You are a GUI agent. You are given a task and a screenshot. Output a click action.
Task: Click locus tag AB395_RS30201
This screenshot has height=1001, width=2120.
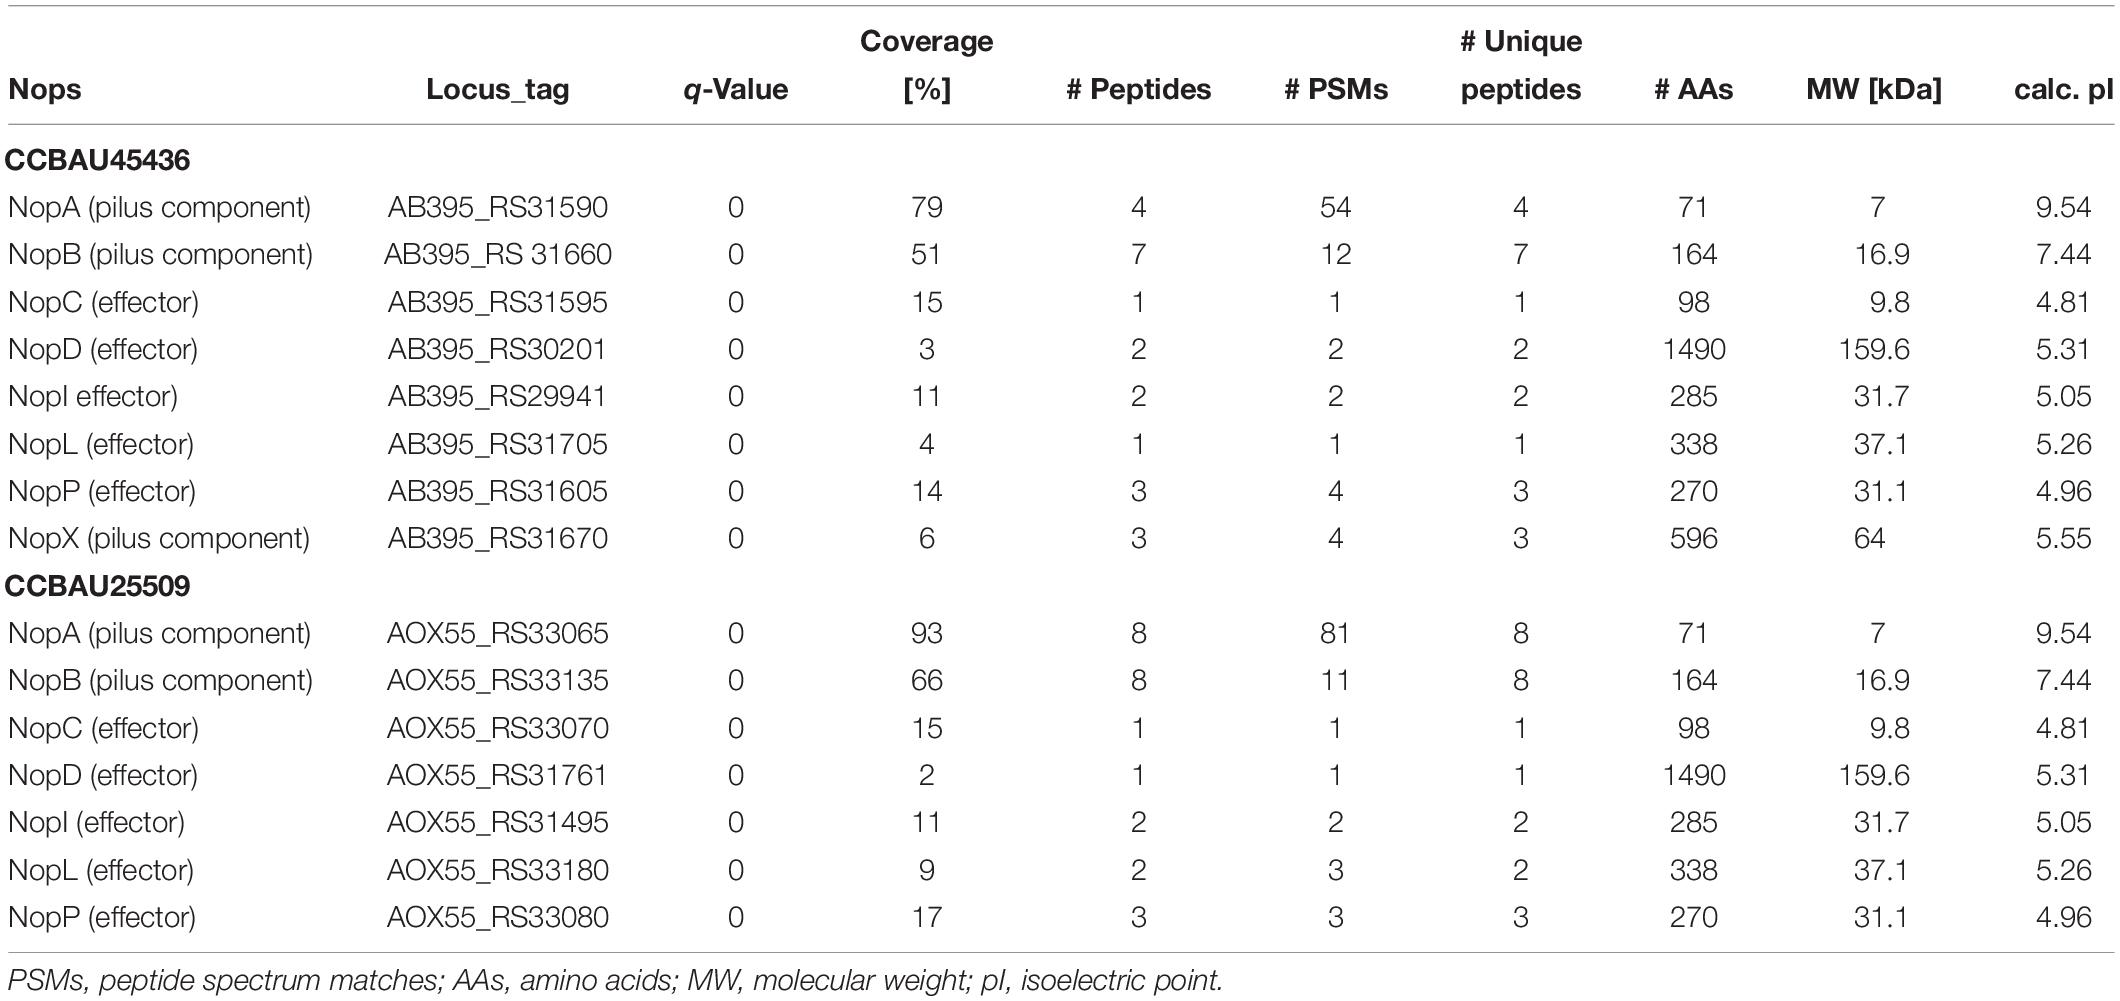[x=497, y=350]
